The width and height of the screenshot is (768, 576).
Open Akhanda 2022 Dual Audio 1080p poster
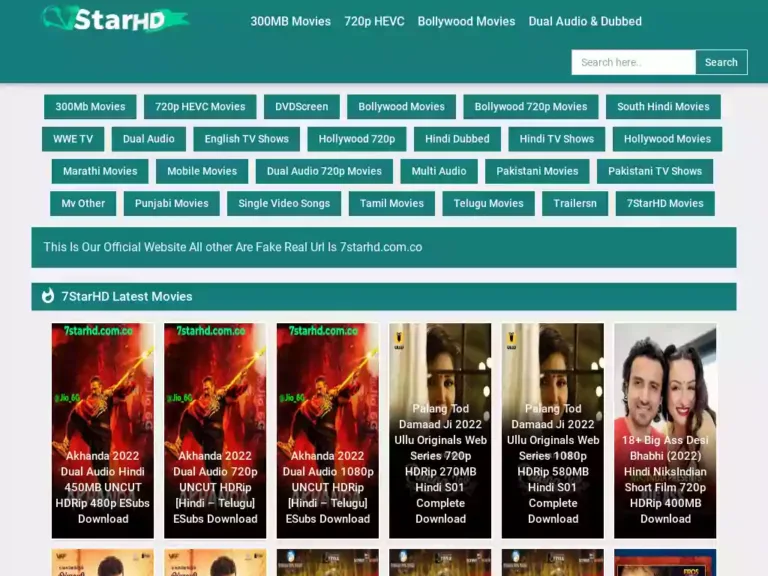click(328, 431)
